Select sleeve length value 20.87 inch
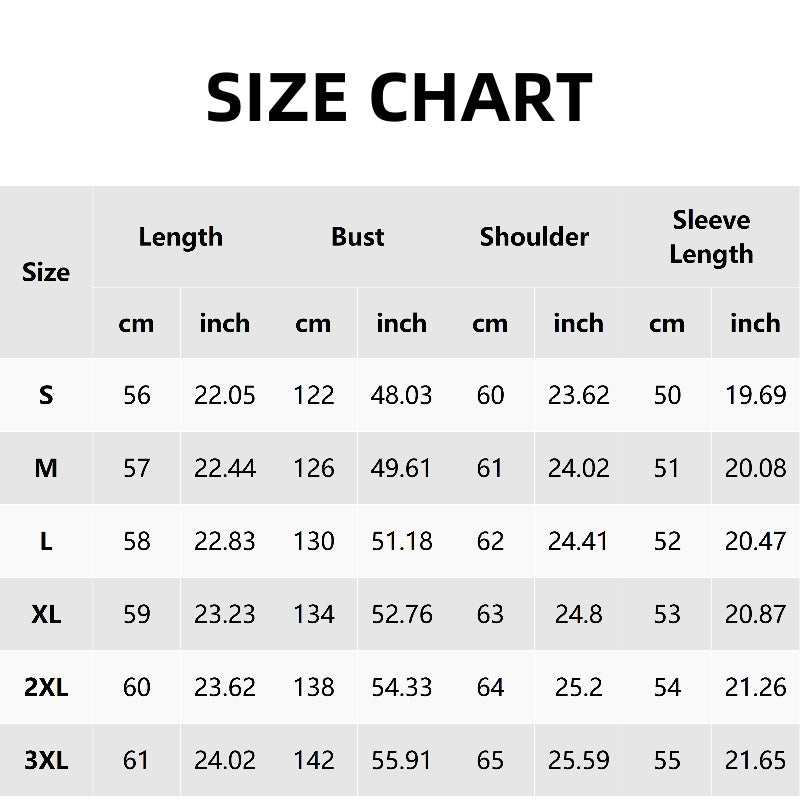 click(755, 614)
